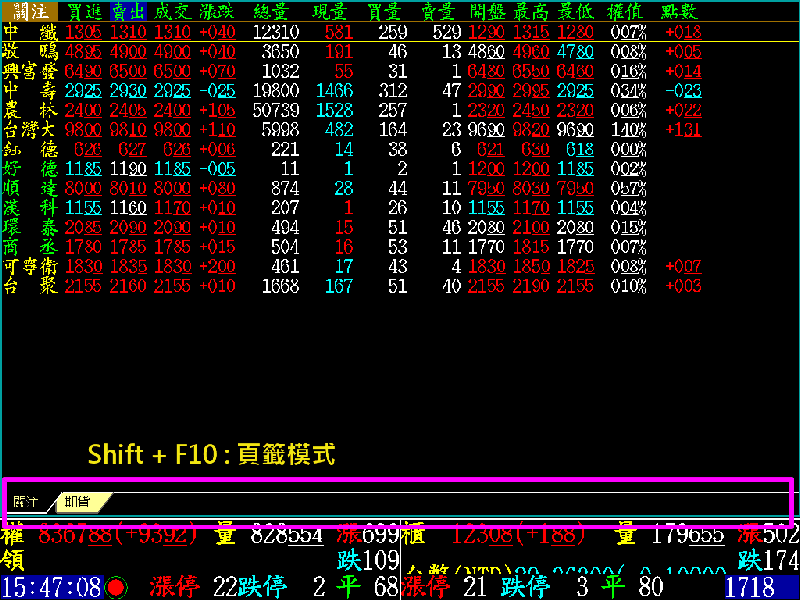Click the highlighted 賣出 column header
The height and width of the screenshot is (600, 800).
click(127, 12)
